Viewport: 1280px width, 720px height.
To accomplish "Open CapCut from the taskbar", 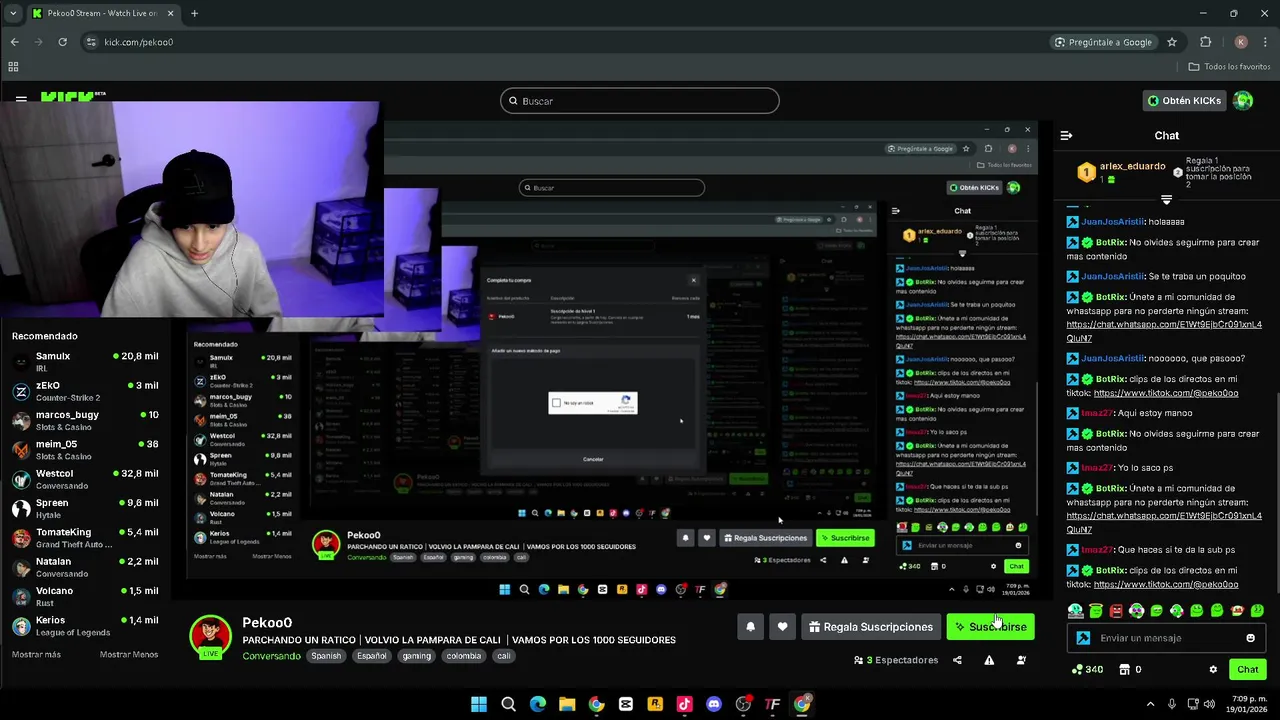I will pyautogui.click(x=625, y=704).
